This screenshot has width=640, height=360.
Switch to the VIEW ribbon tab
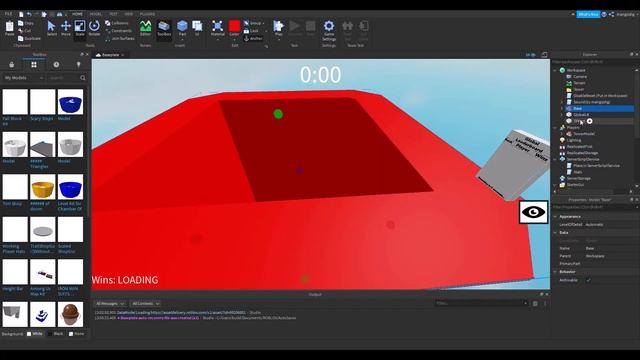(x=129, y=14)
